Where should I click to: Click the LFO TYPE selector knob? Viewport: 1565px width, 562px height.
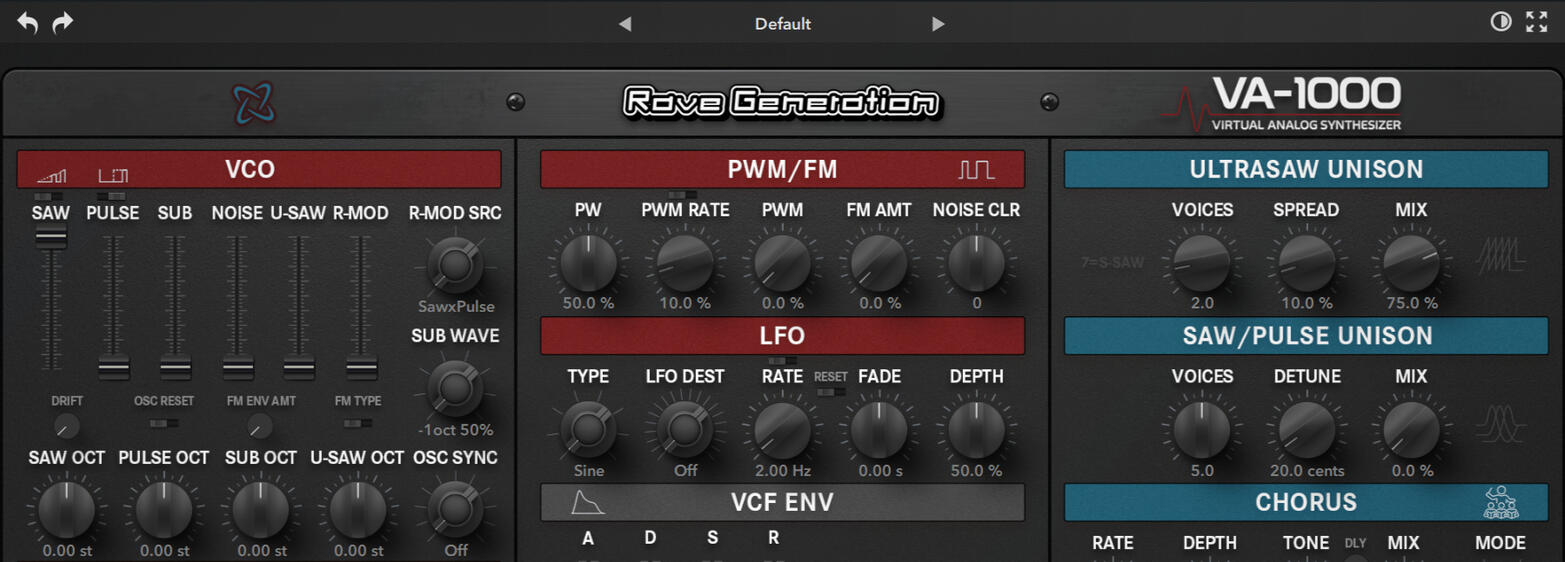point(588,430)
